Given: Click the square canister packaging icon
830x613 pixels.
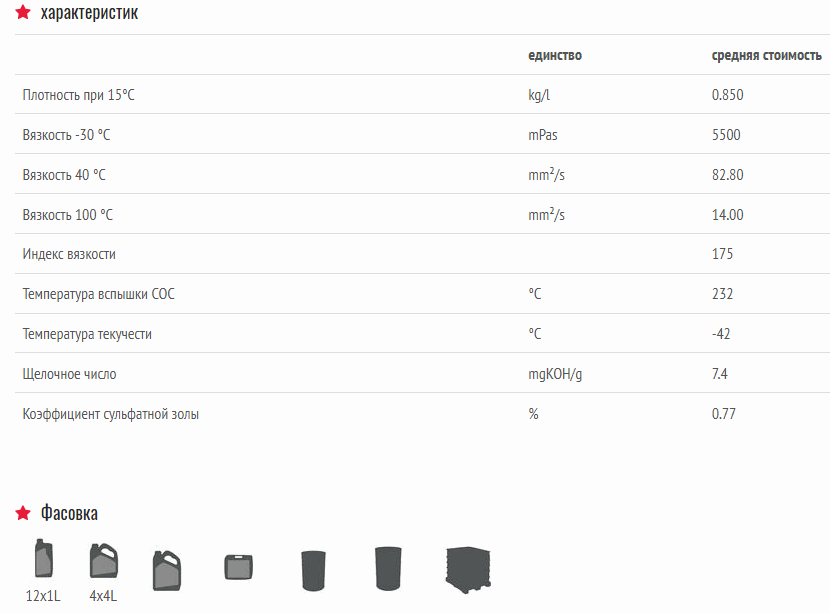Looking at the screenshot, I should 239,567.
